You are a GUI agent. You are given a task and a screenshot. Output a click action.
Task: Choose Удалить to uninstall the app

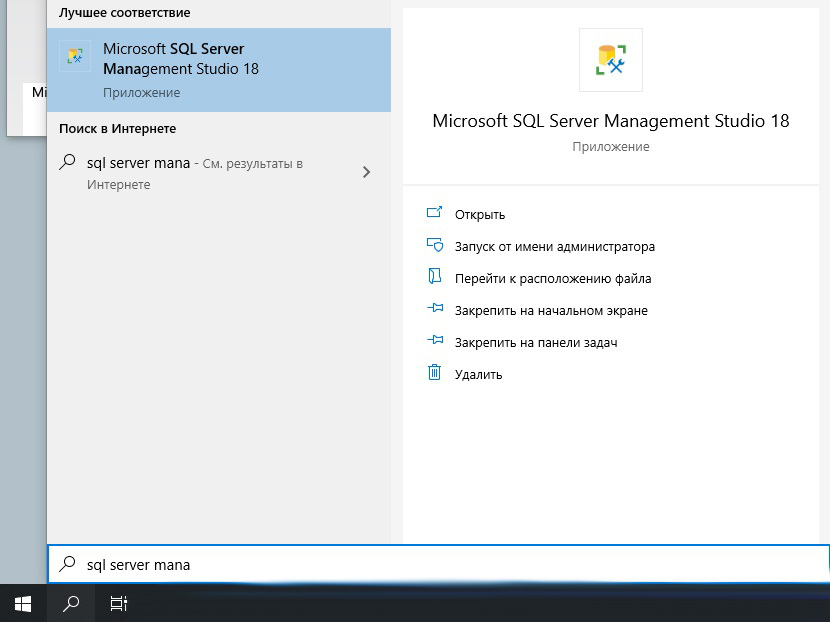479,374
